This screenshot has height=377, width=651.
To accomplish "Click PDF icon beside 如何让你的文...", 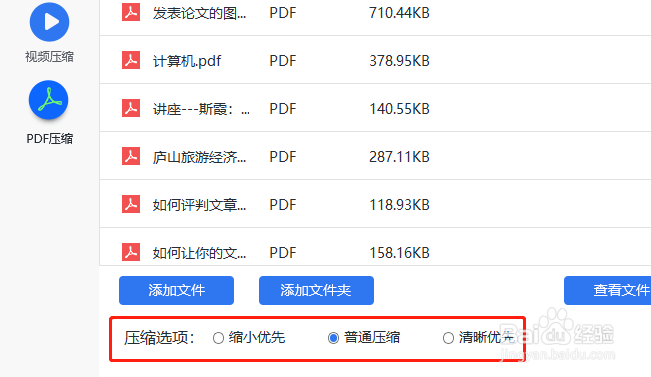I will click(x=131, y=252).
